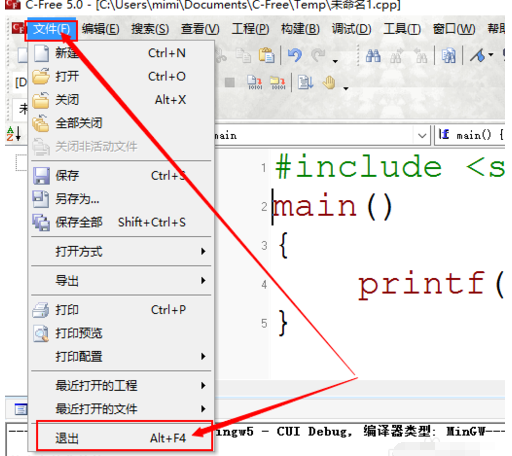Click the hand breakpoint toolbar icon
The image size is (512, 456).
tap(329, 82)
